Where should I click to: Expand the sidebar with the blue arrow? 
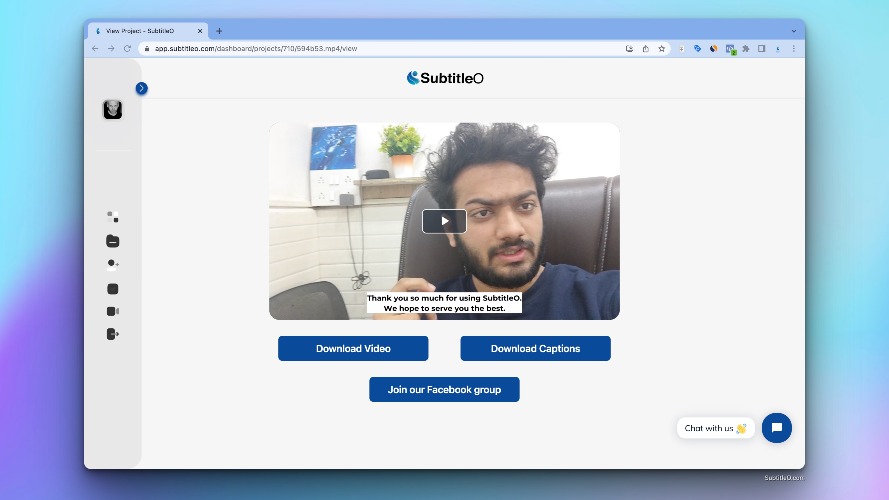pos(142,88)
